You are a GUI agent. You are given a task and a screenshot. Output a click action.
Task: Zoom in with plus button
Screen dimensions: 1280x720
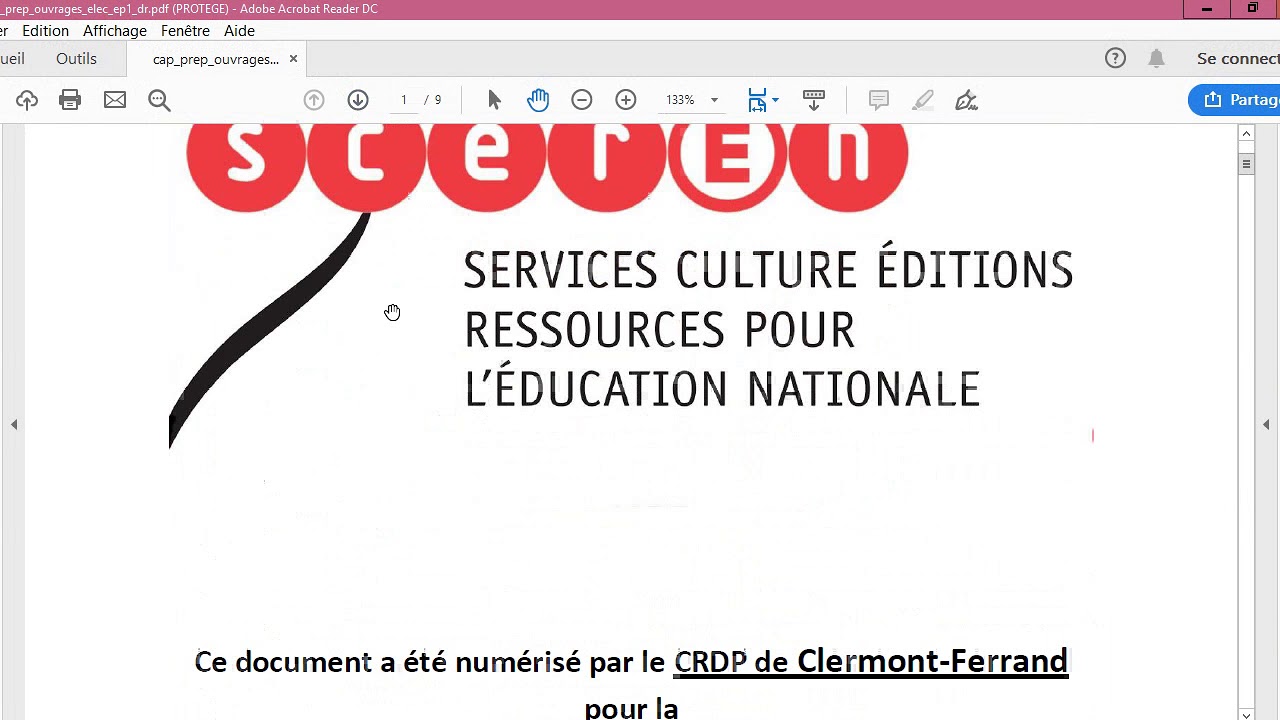click(x=626, y=100)
